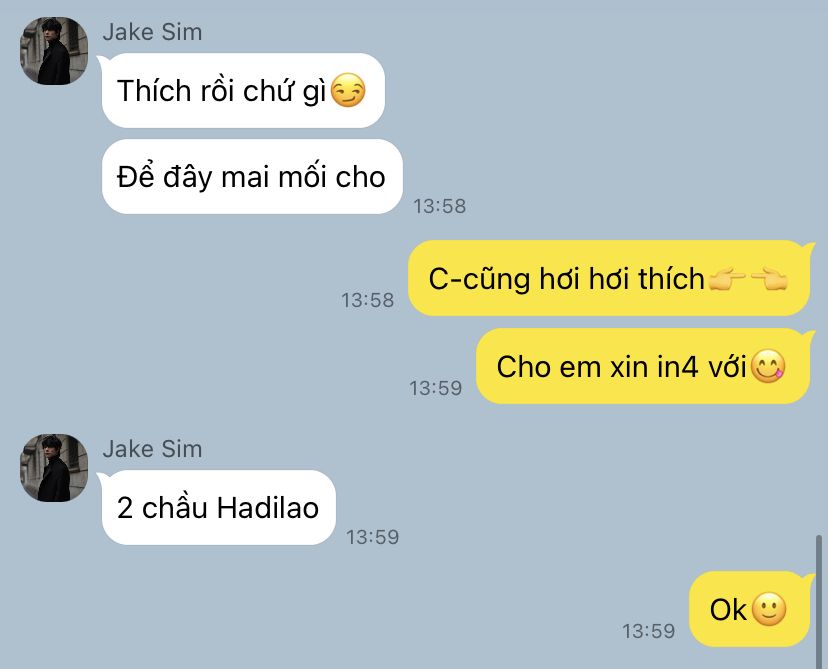The width and height of the screenshot is (828, 669).
Task: Tap the smiley emoji next to Ok
Action: (x=769, y=609)
